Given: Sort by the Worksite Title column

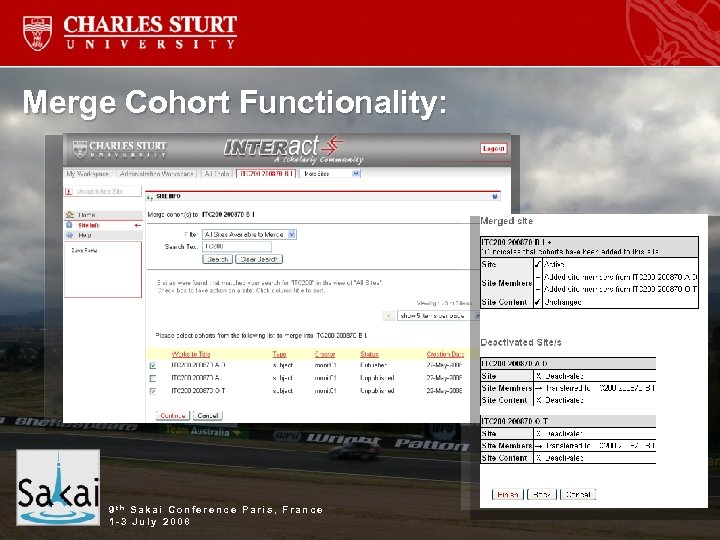Looking at the screenshot, I should 191,354.
